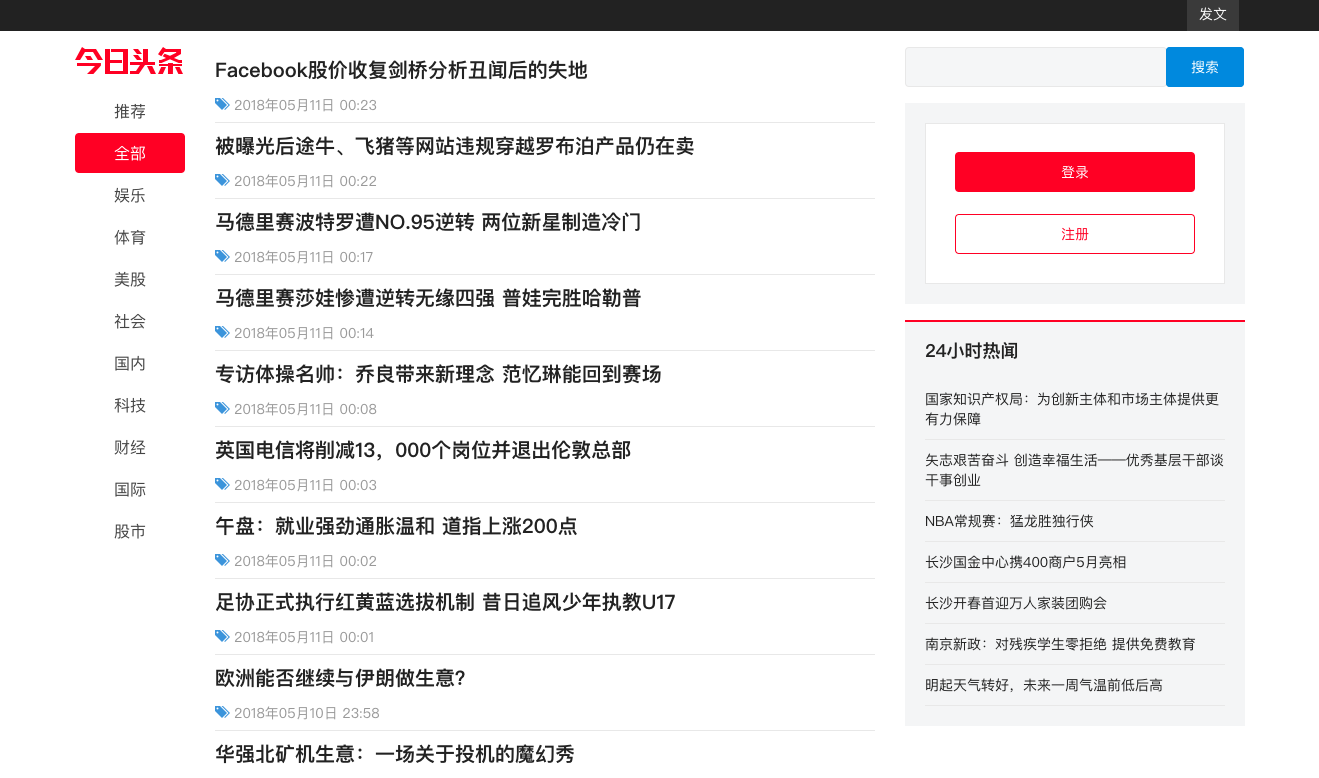Click timestamp 2018年05月11日 00:02

pos(305,561)
